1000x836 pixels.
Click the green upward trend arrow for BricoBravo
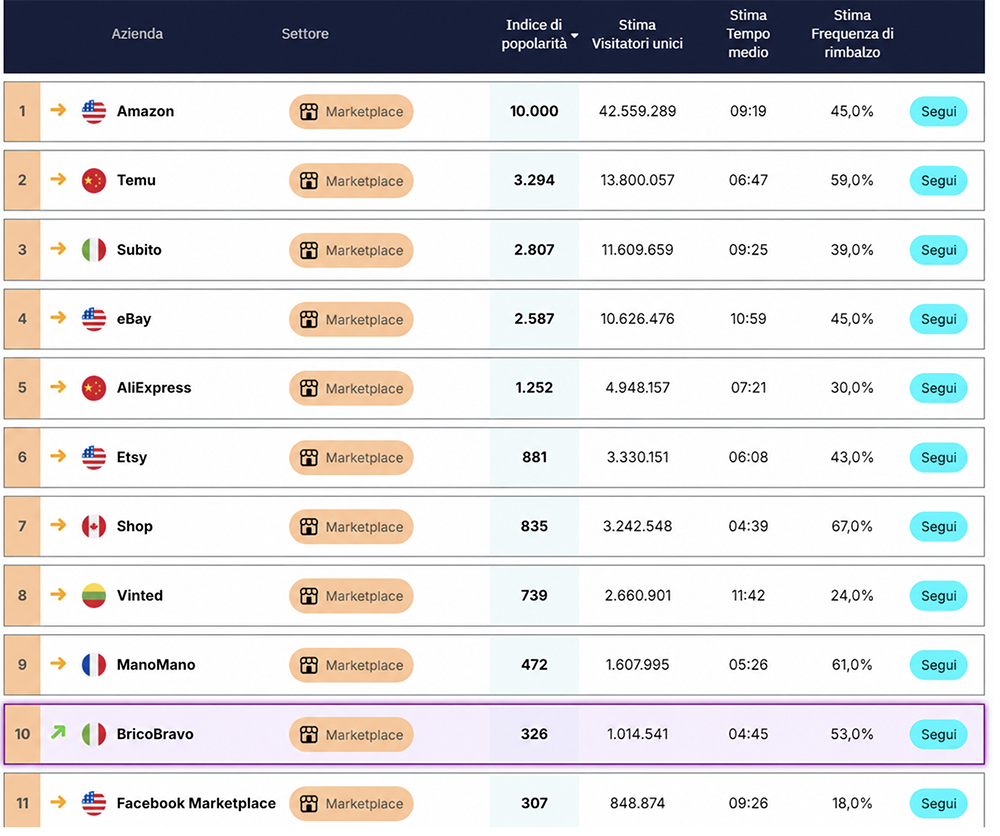click(x=58, y=733)
